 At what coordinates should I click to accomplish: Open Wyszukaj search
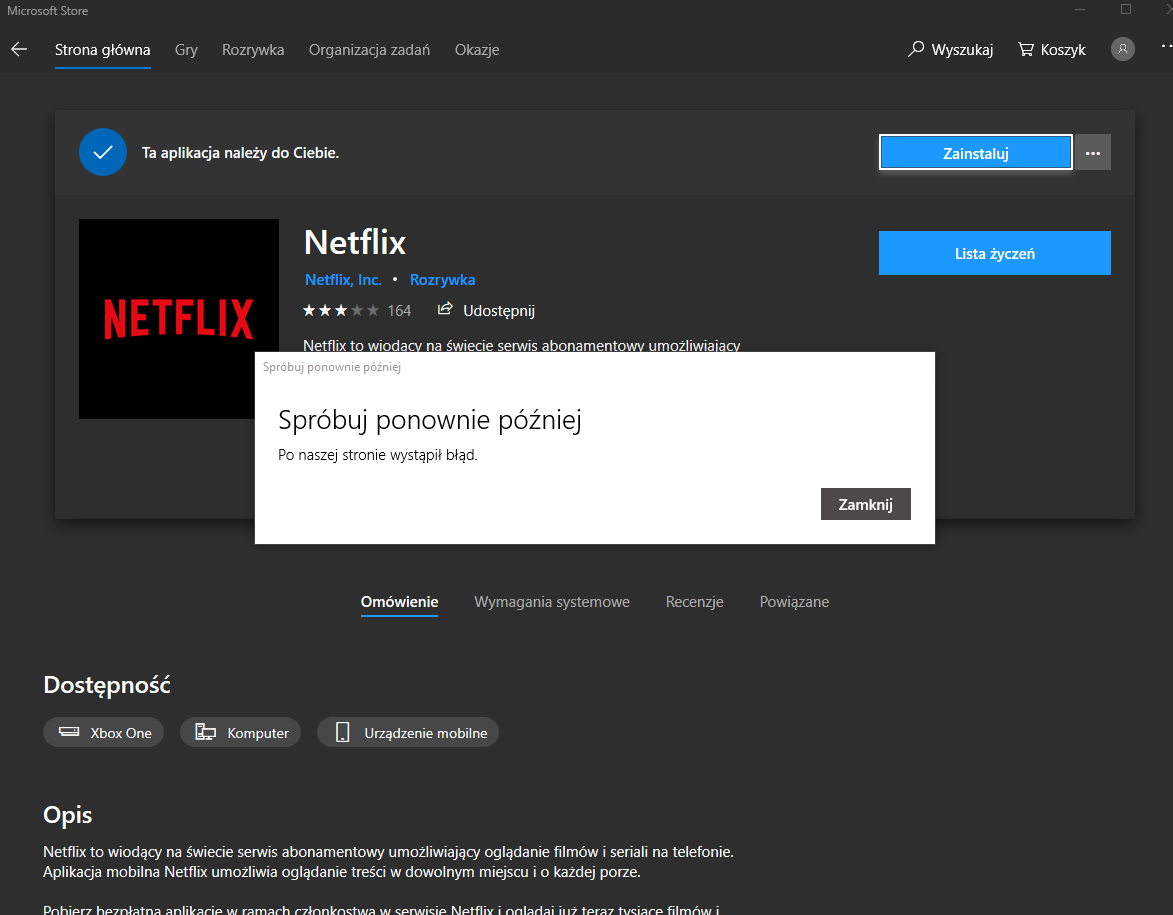point(950,49)
